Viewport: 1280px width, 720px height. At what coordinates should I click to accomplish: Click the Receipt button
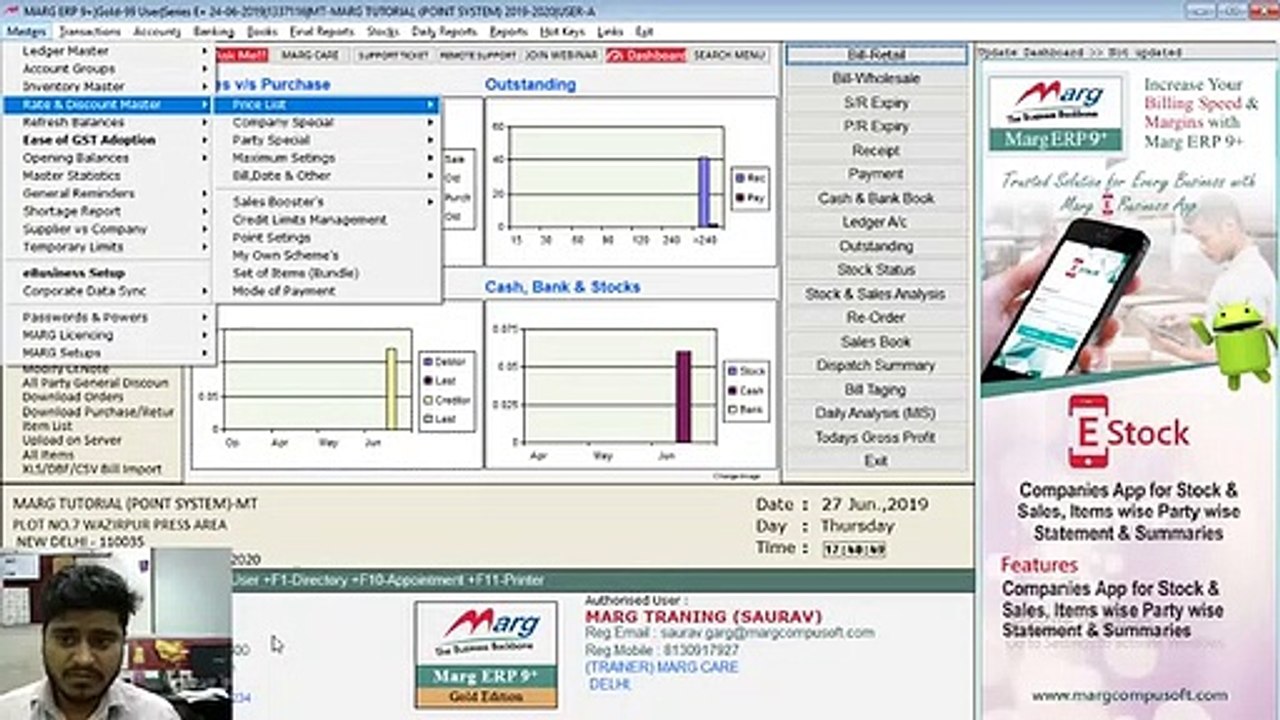click(876, 150)
